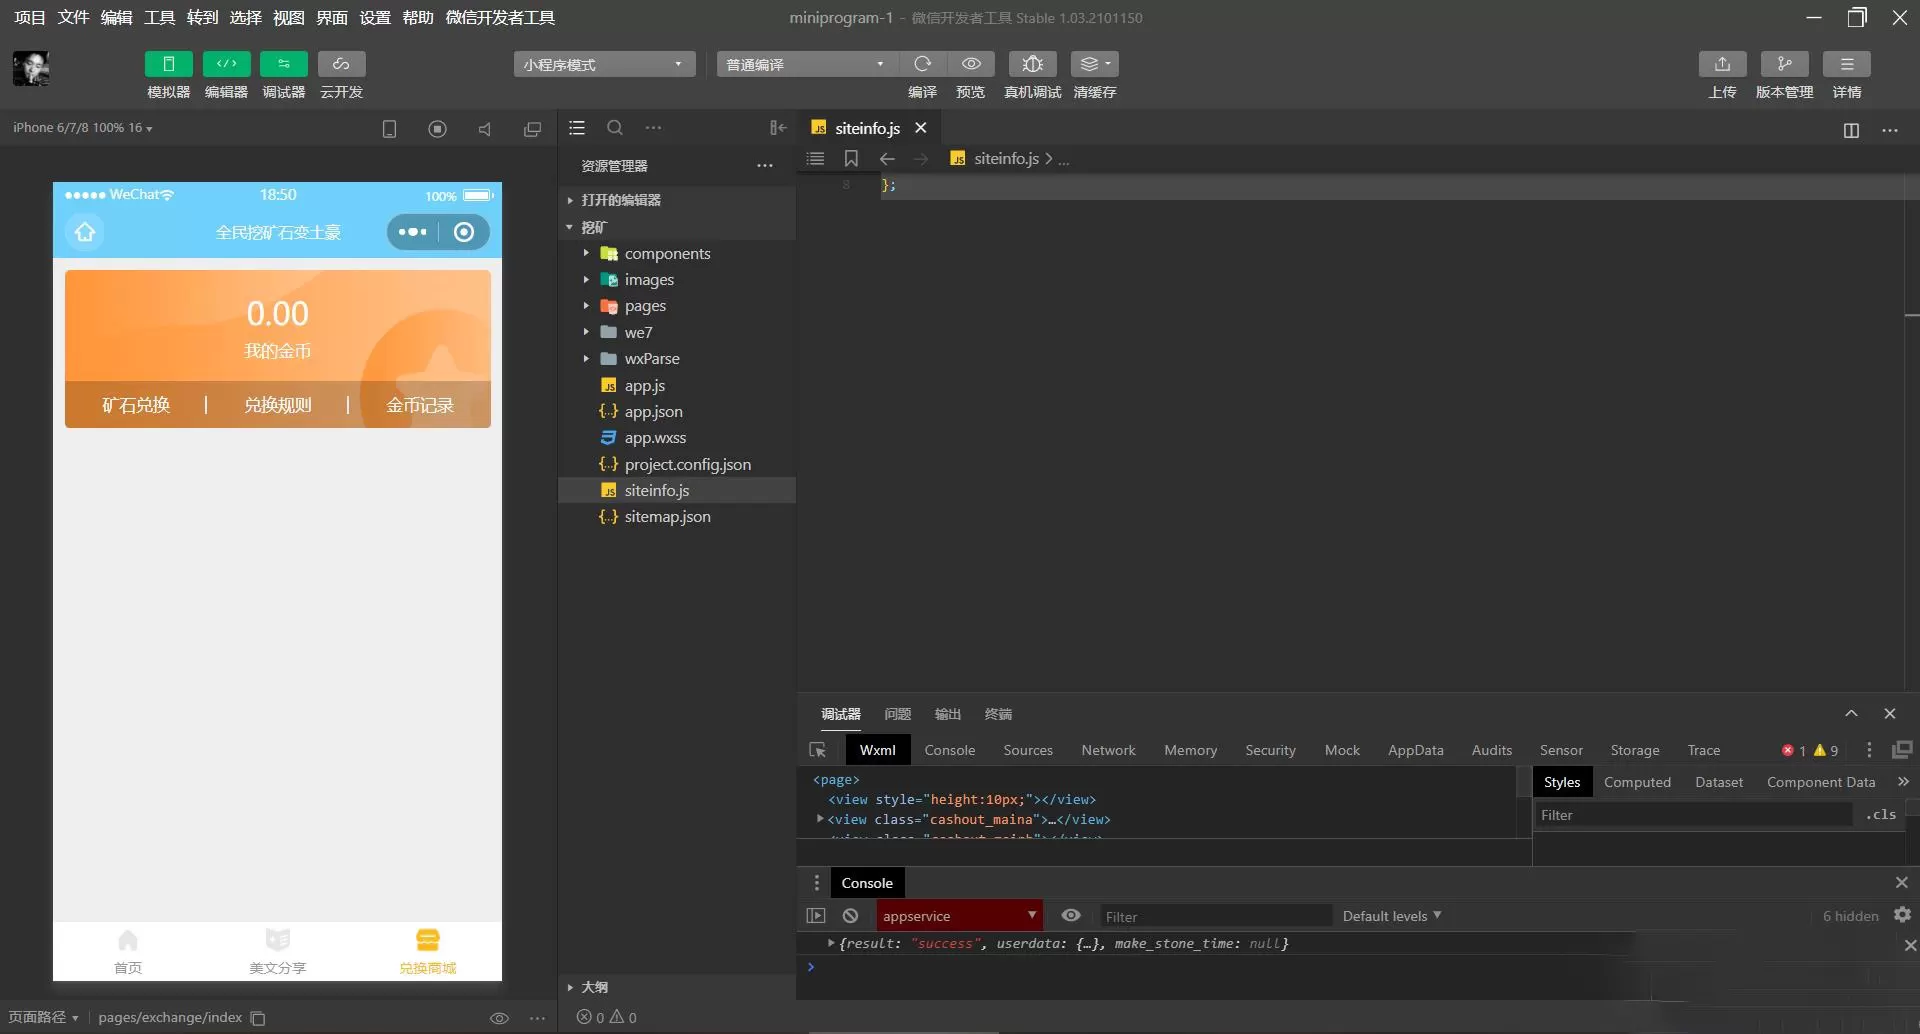
Task: Open the cloud development icon
Action: [341, 64]
